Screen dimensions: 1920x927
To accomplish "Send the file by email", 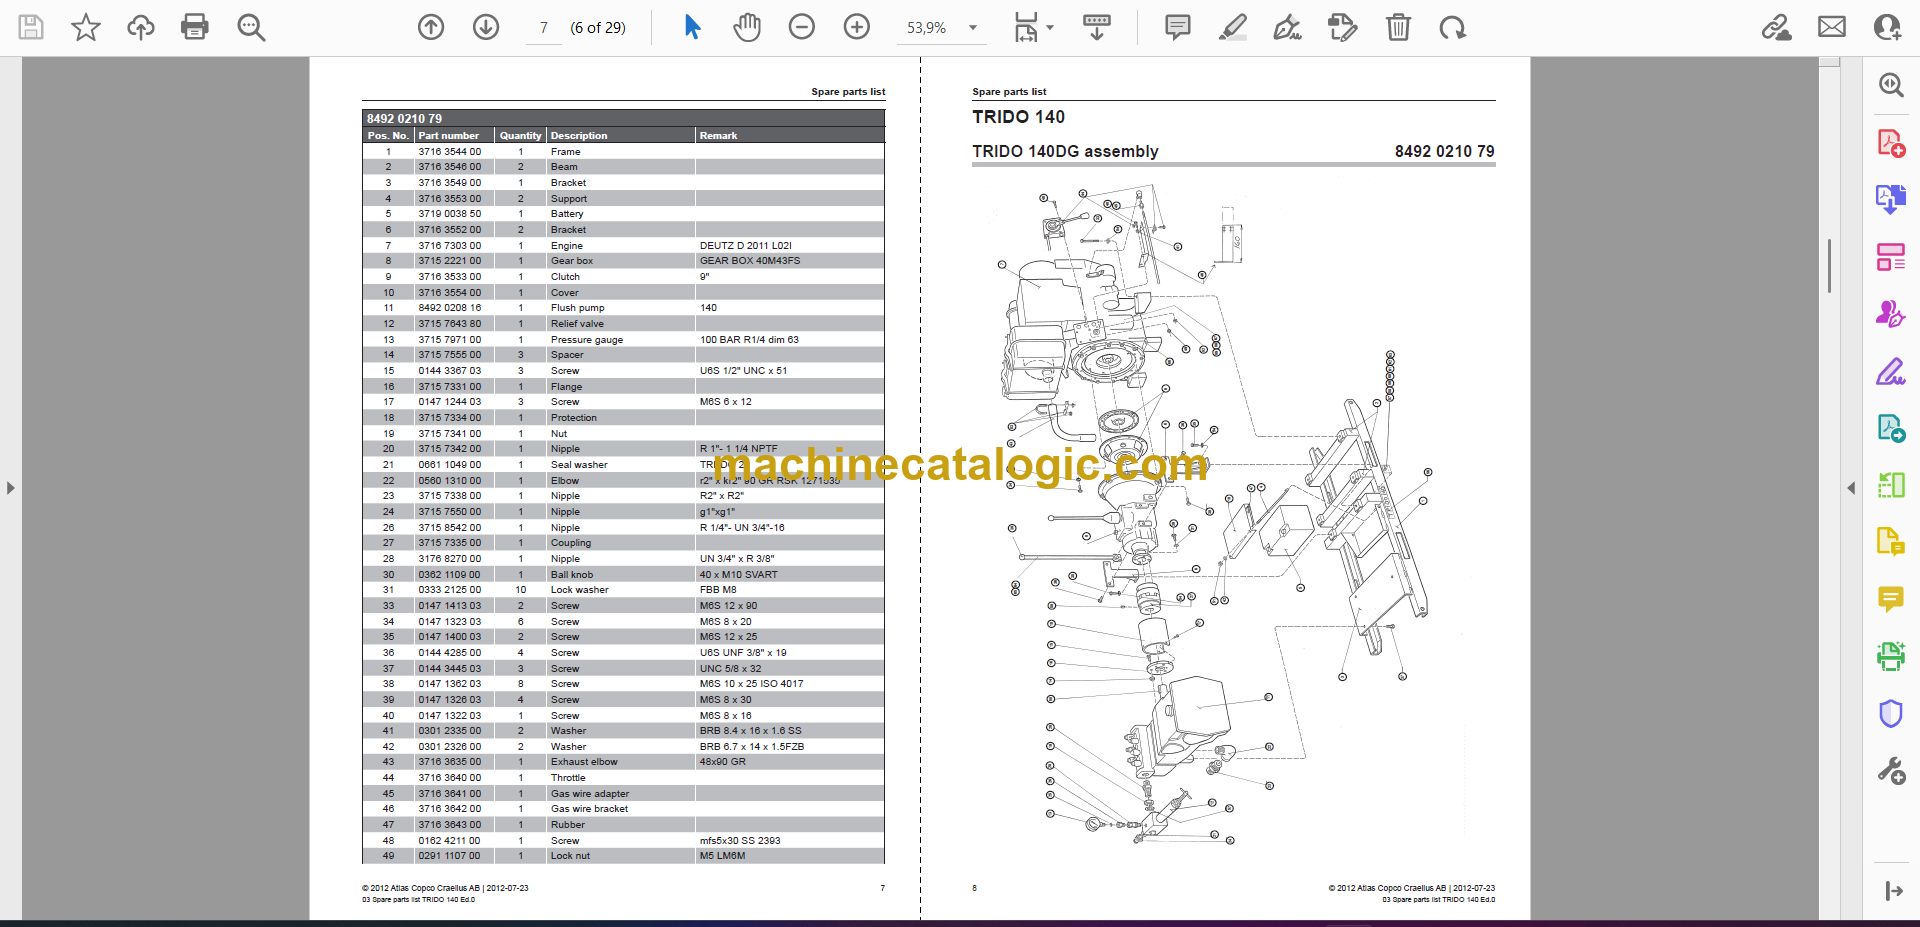I will pyautogui.click(x=1832, y=27).
